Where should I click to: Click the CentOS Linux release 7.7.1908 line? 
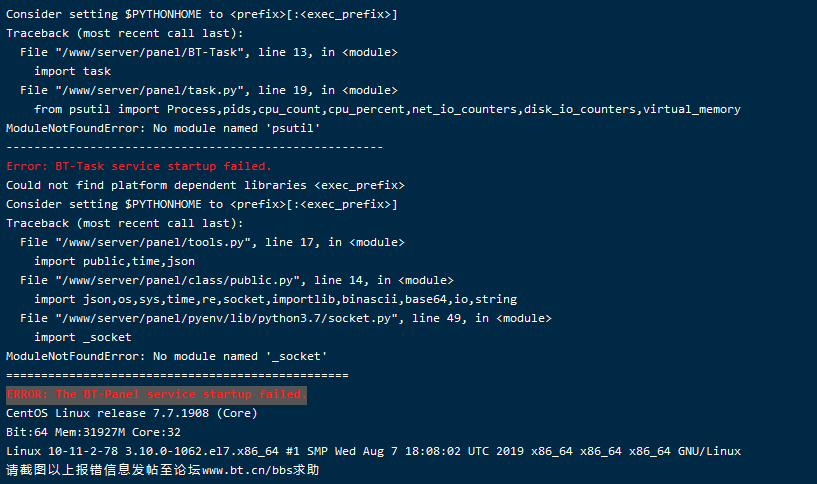point(132,413)
